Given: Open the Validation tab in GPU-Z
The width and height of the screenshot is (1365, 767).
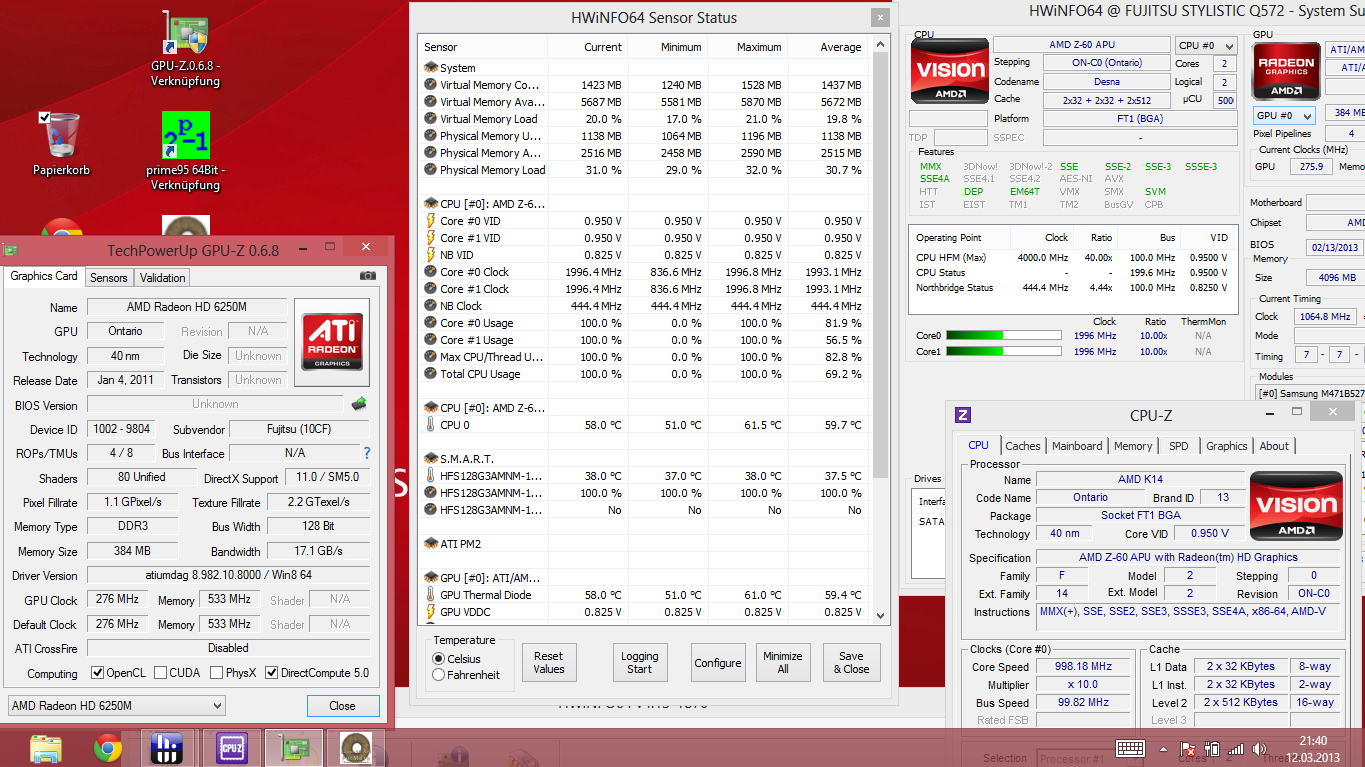Looking at the screenshot, I should [x=162, y=278].
